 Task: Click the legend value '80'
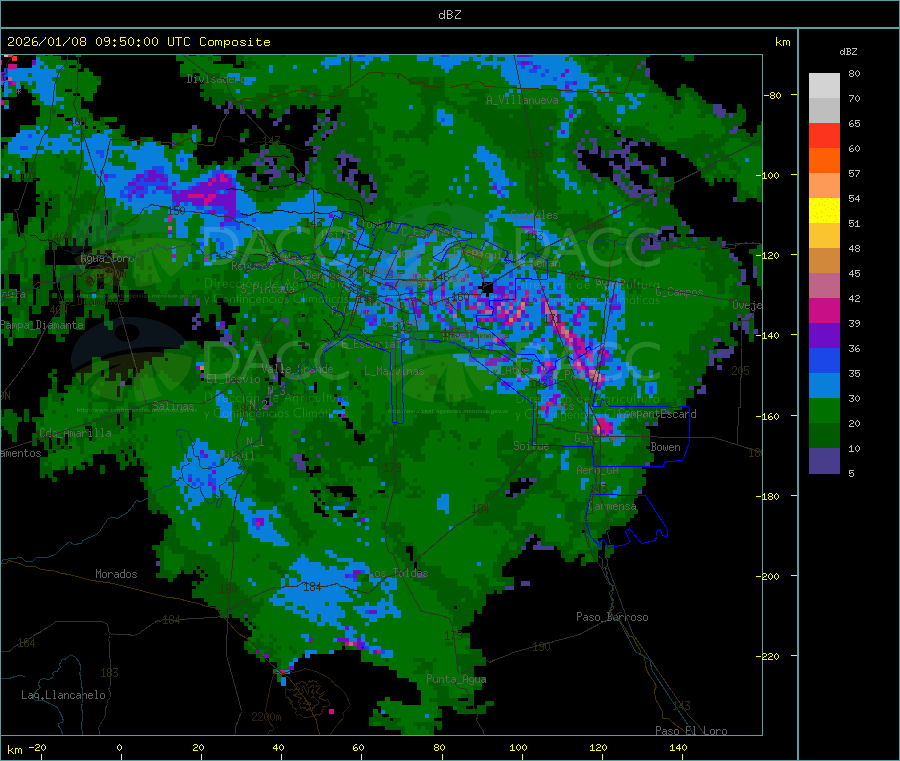pyautogui.click(x=854, y=73)
